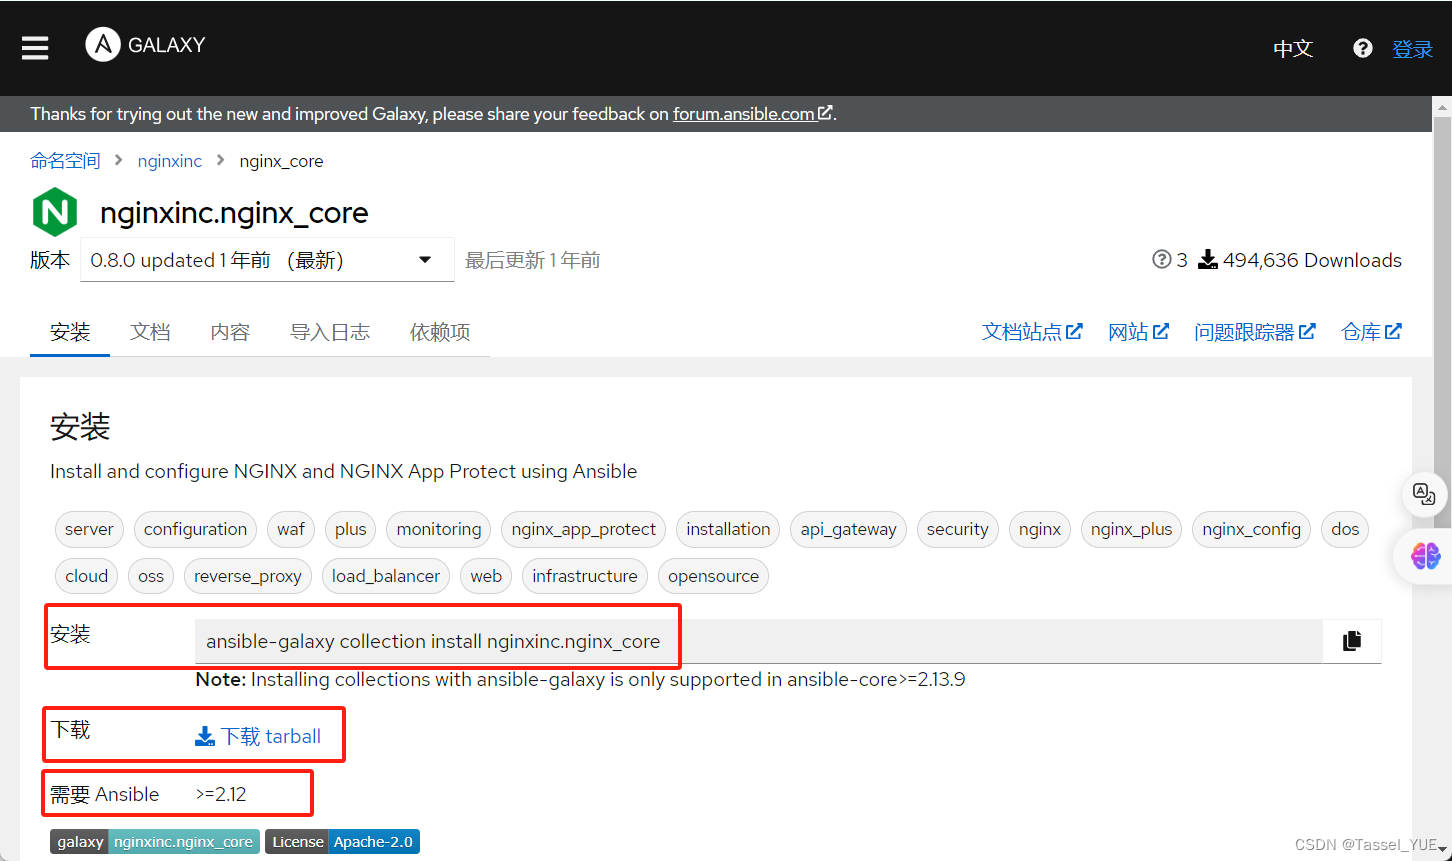The image size is (1452, 861).
Task: Click the galaxy nginxinc.nginx_core badge
Action: click(155, 842)
